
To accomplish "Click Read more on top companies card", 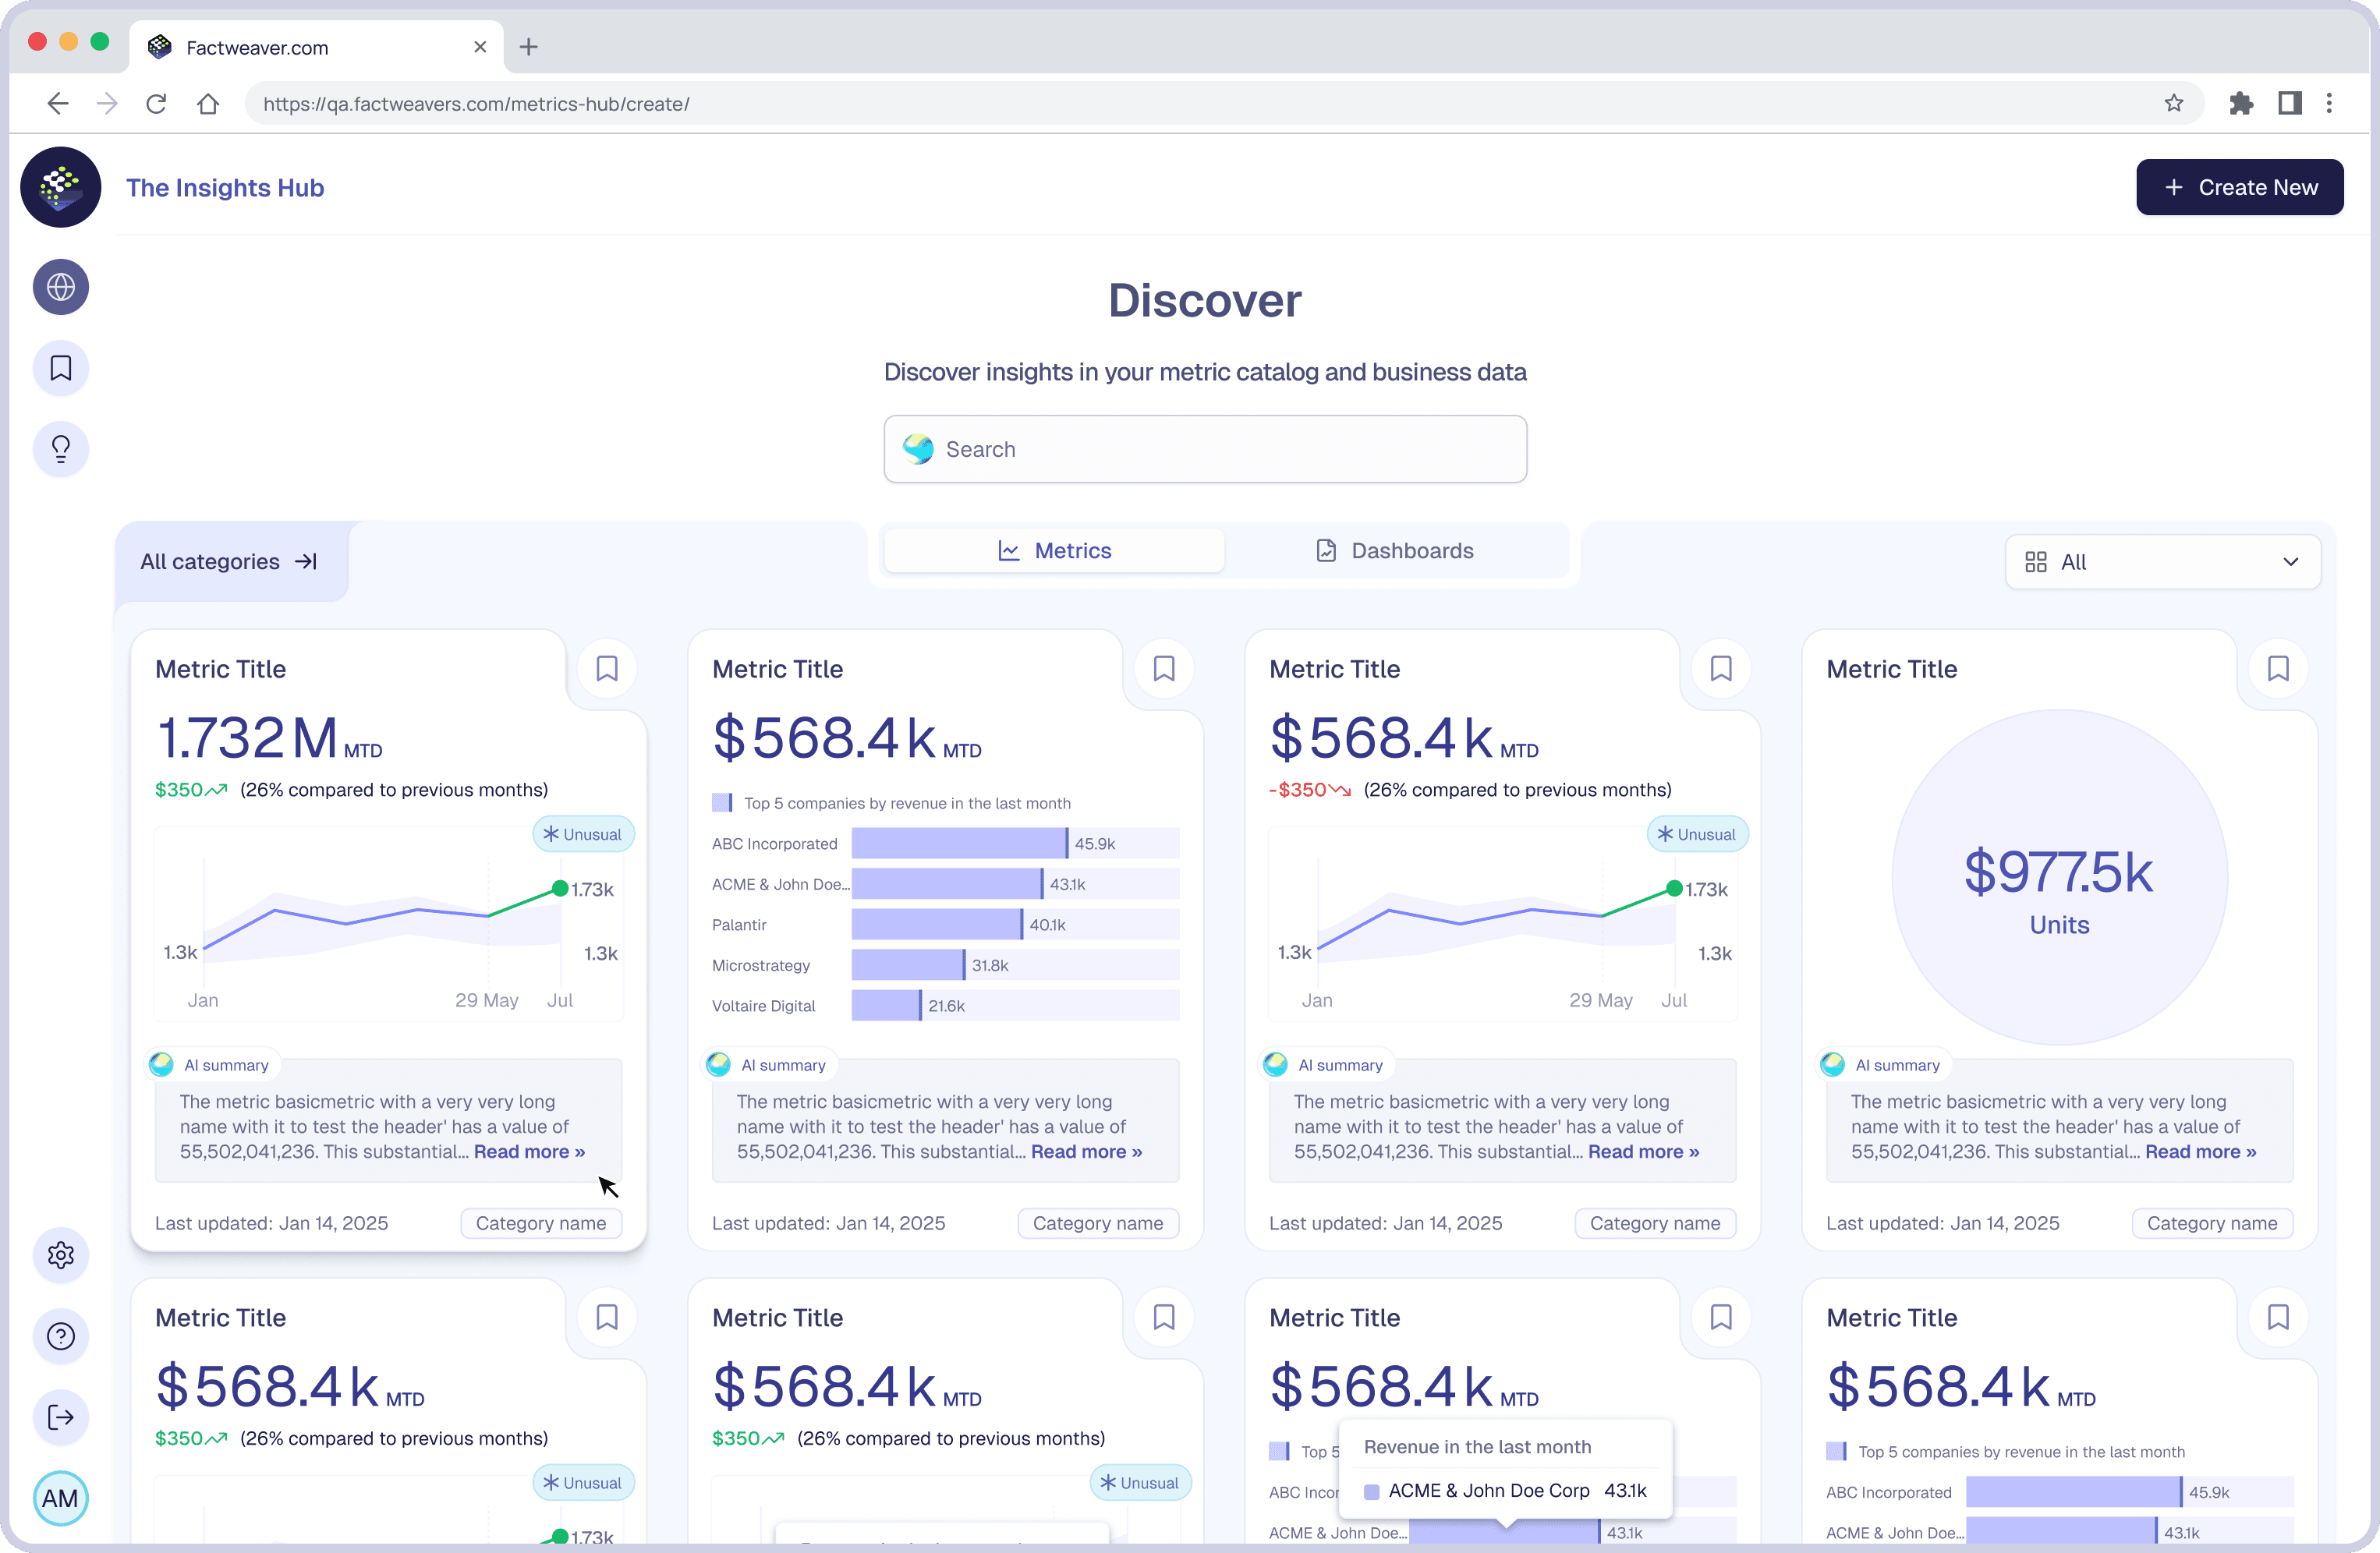I will coord(1086,1152).
